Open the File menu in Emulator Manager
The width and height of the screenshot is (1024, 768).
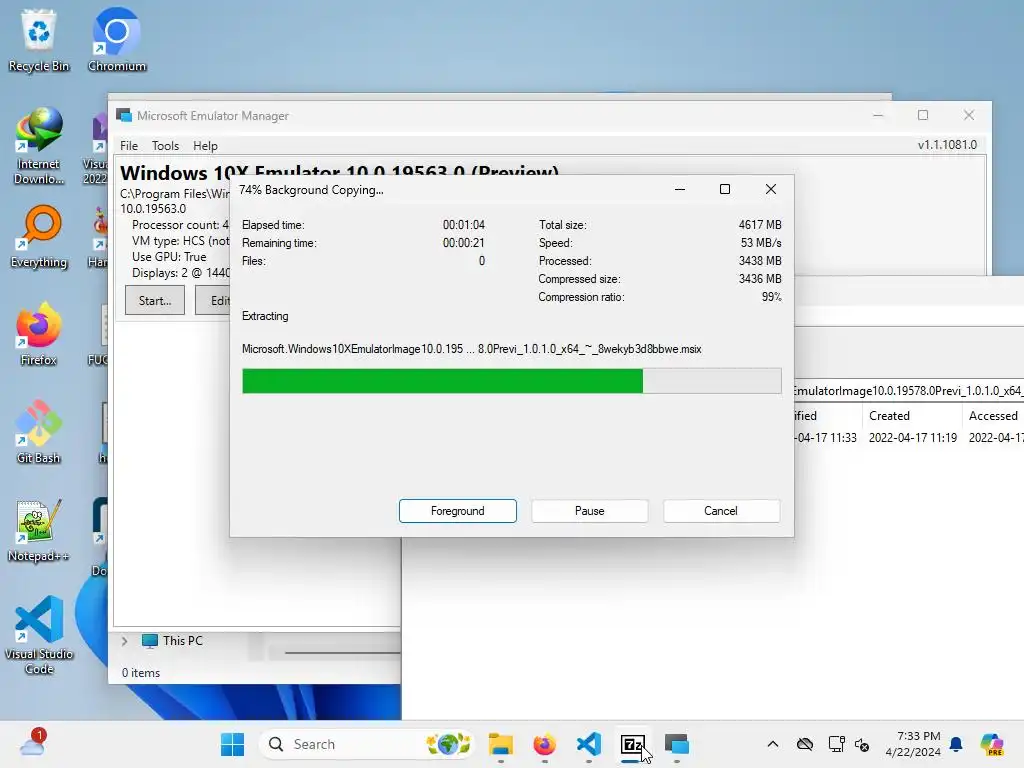(129, 146)
